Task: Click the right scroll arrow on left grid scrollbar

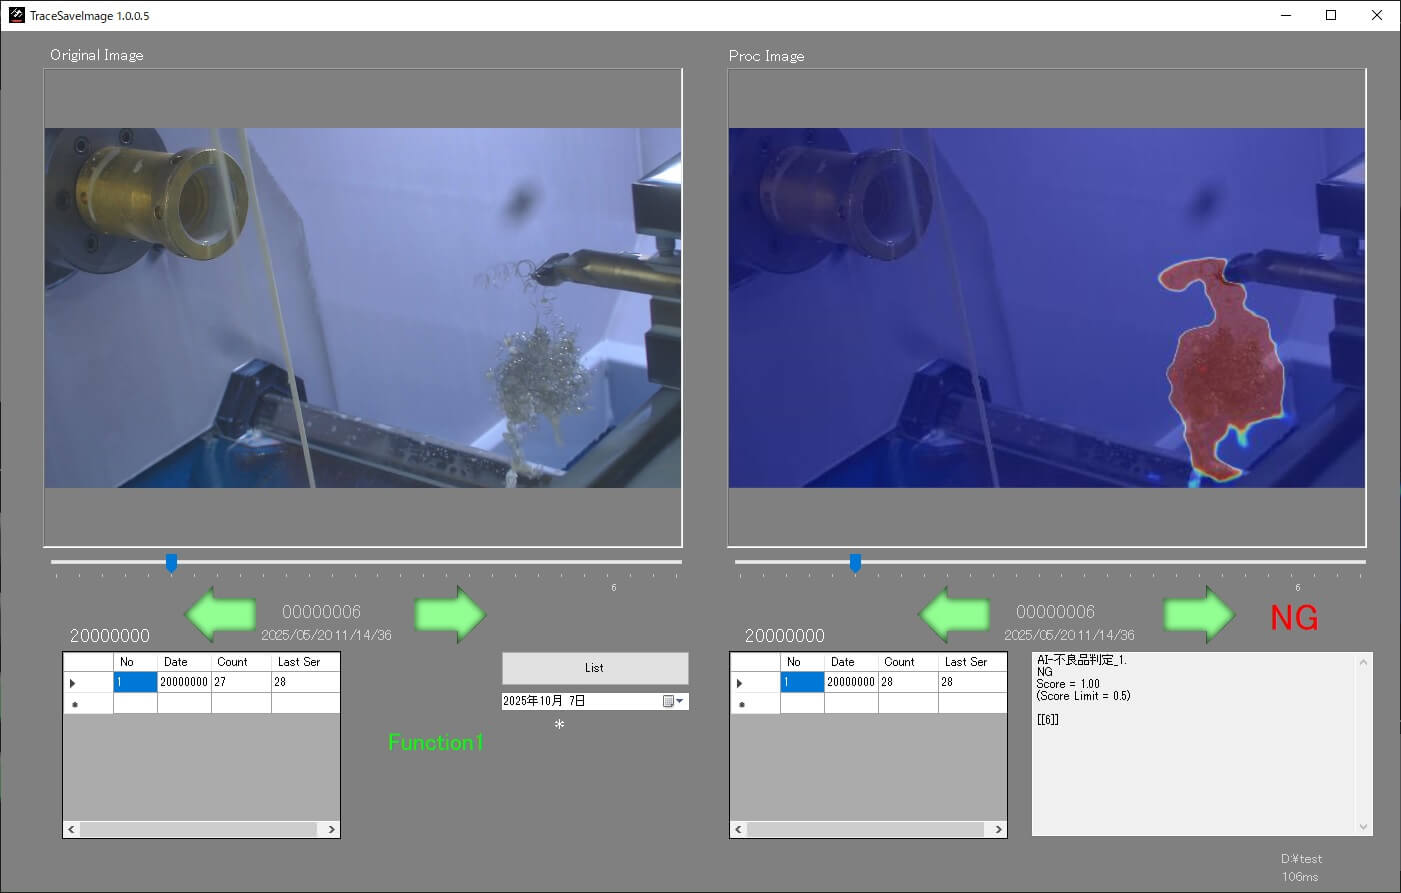Action: tap(332, 830)
